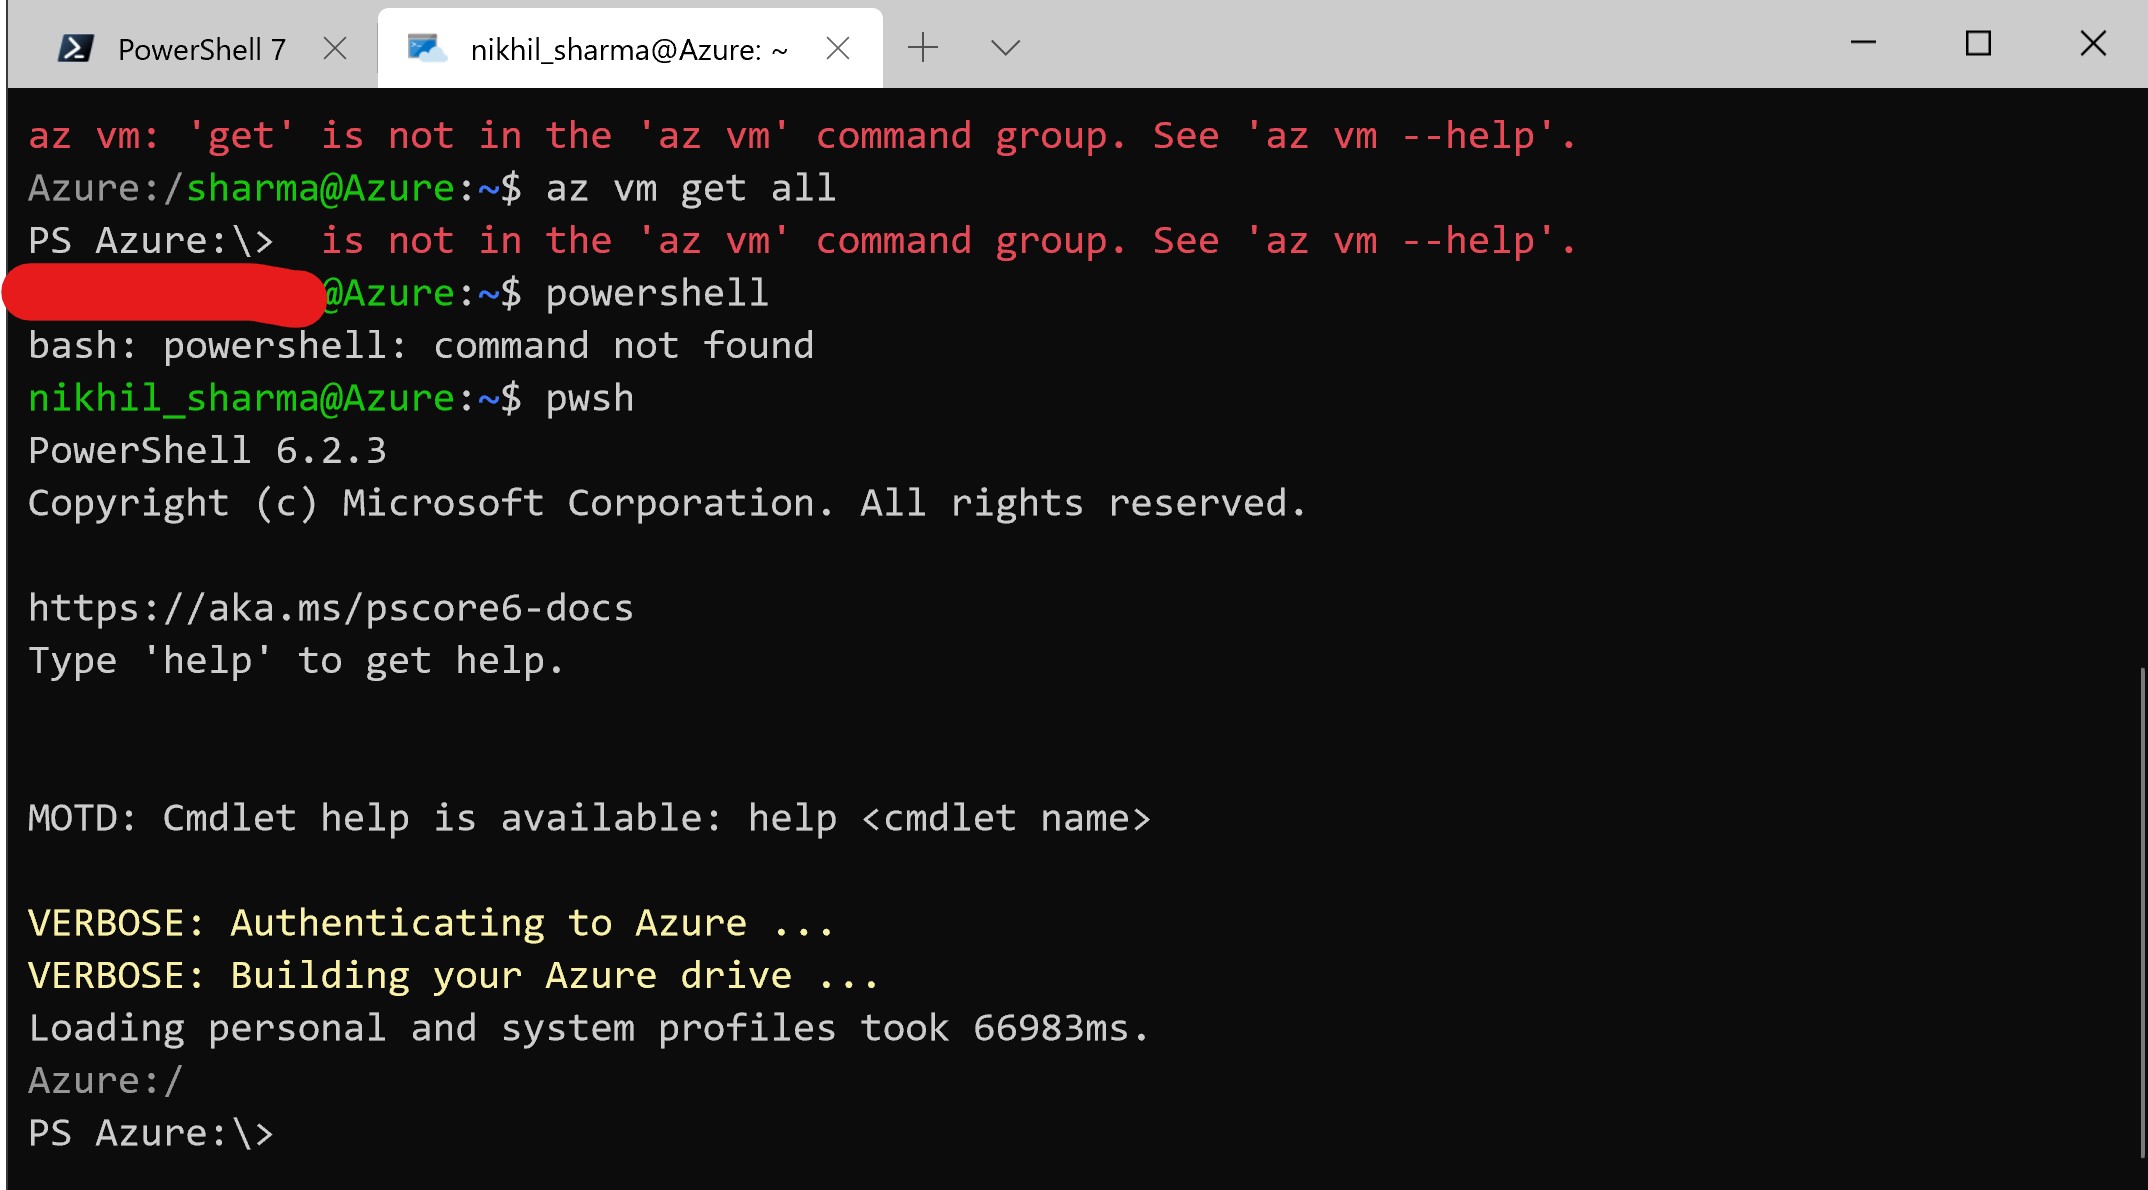Viewport: 2148px width, 1190px height.
Task: Click the PowerShell 6.2.3 version text
Action: coord(205,450)
